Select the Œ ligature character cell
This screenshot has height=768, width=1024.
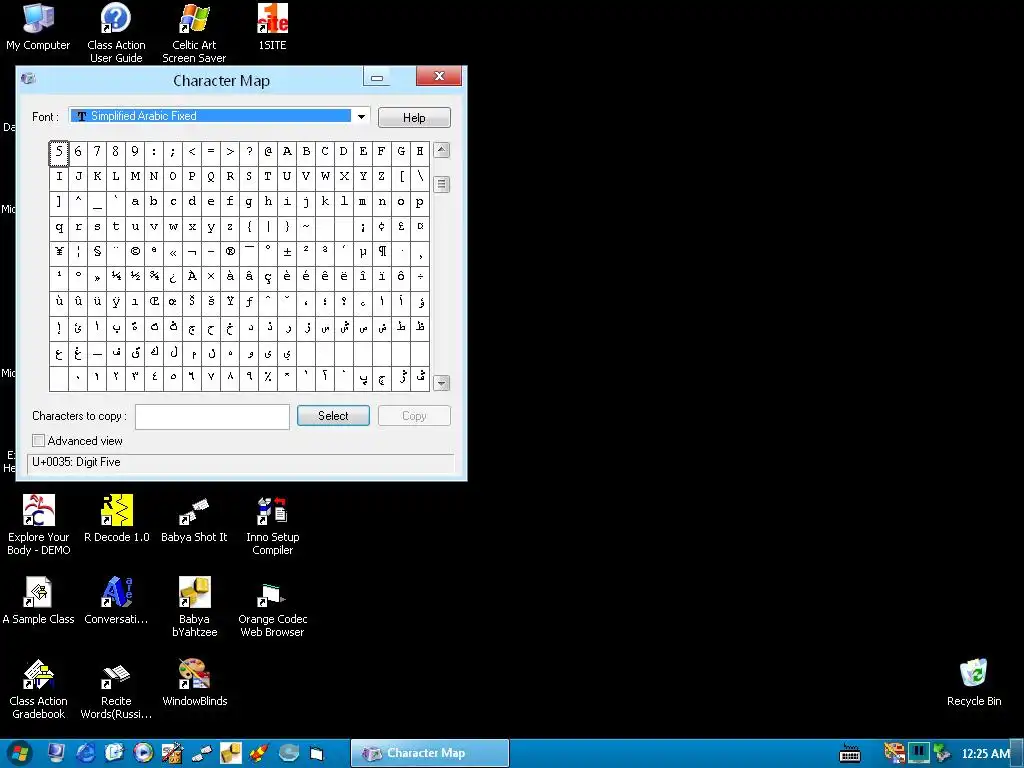coord(154,303)
